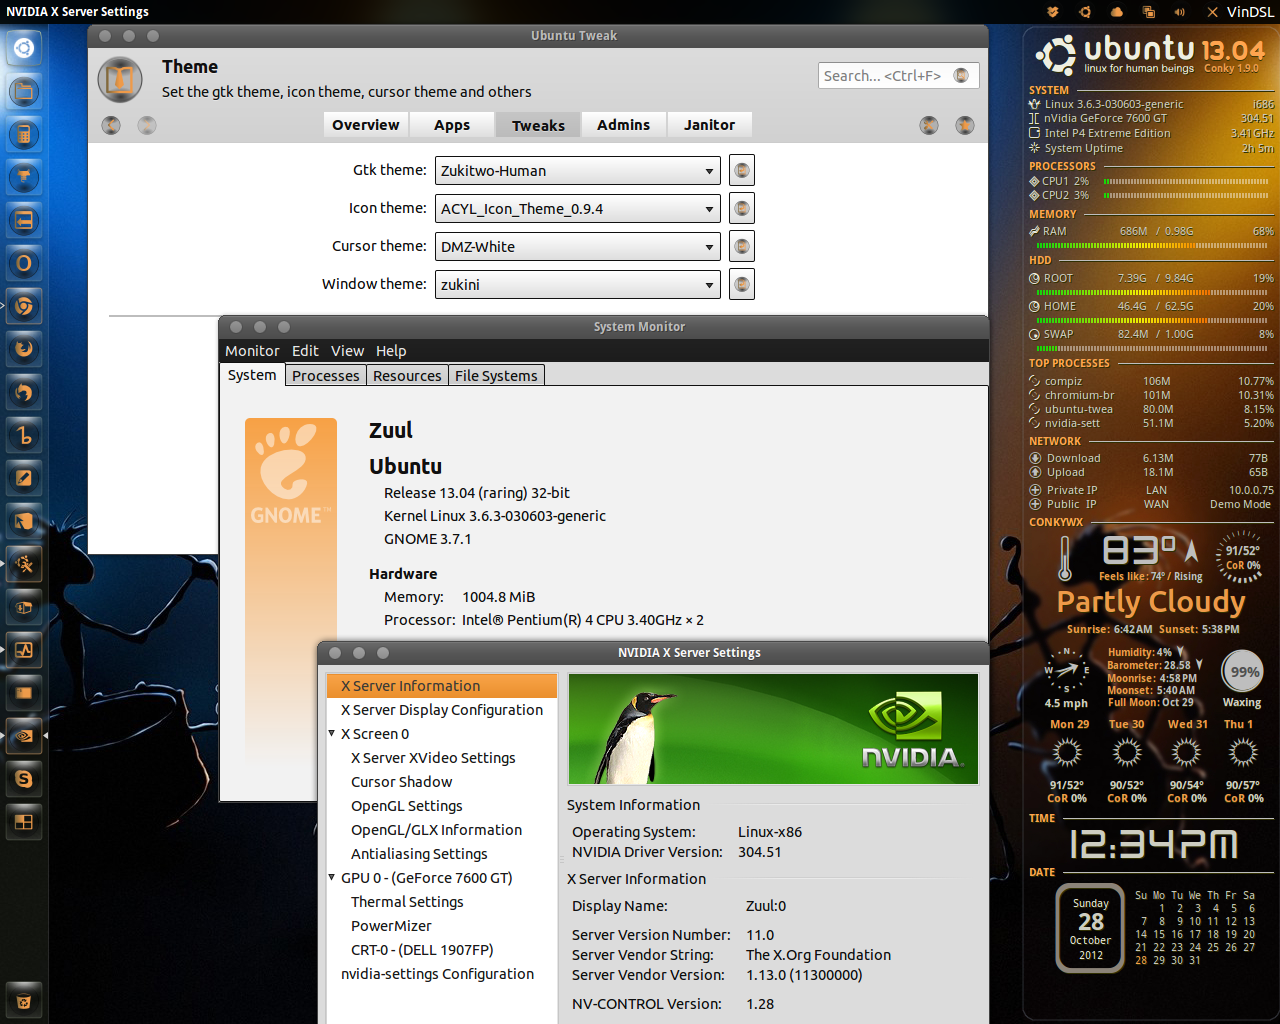This screenshot has width=1280, height=1024.
Task: Switch to Apps tab in Ubuntu Tweak
Action: coord(452,125)
